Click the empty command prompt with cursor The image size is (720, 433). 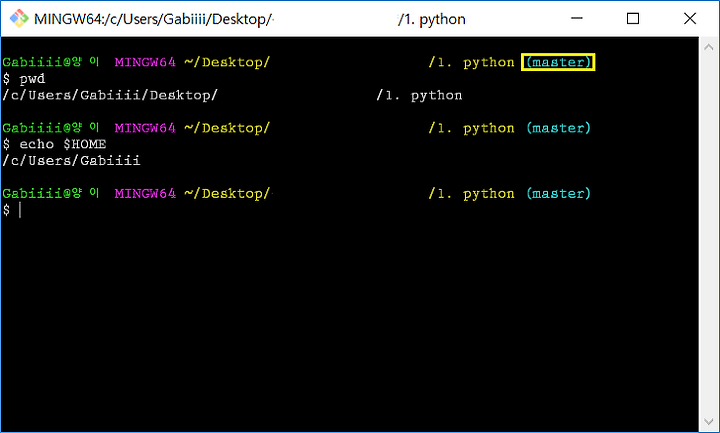point(12,210)
